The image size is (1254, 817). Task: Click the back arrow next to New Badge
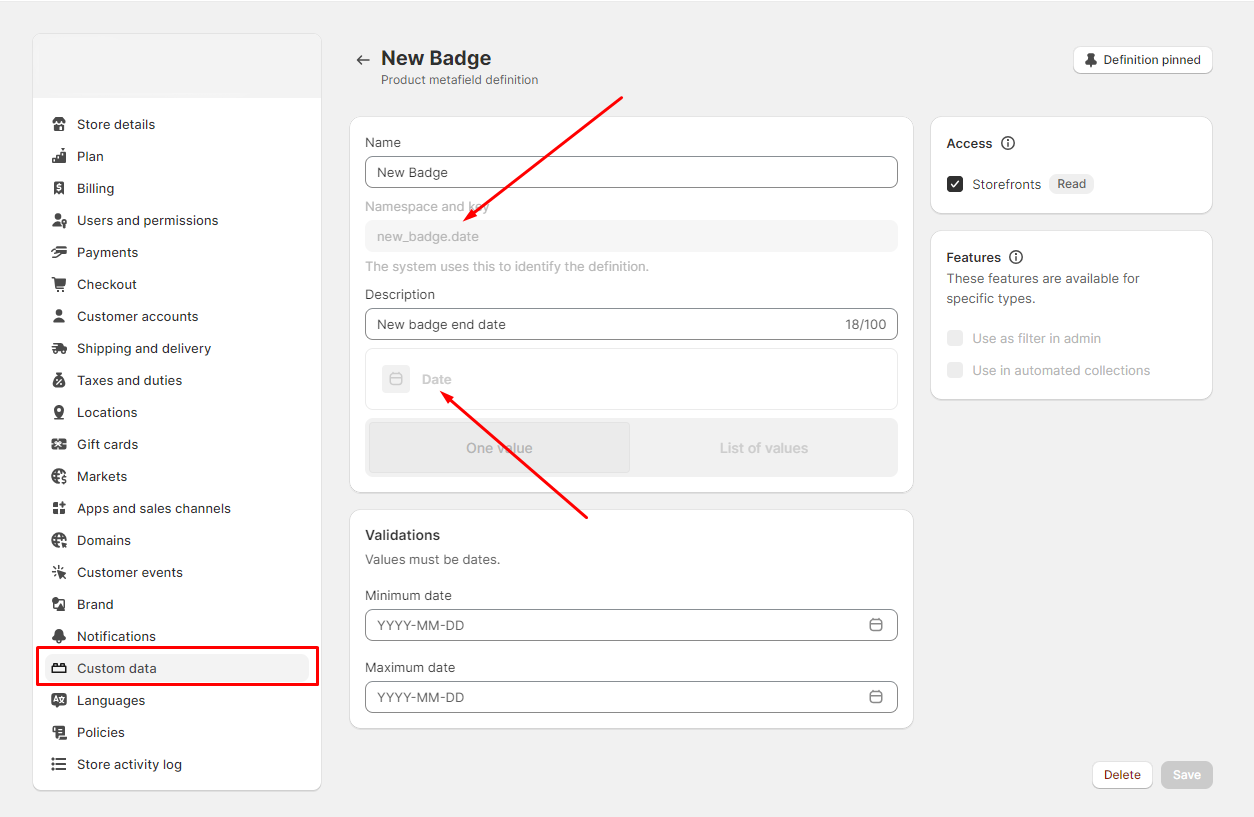pyautogui.click(x=363, y=60)
